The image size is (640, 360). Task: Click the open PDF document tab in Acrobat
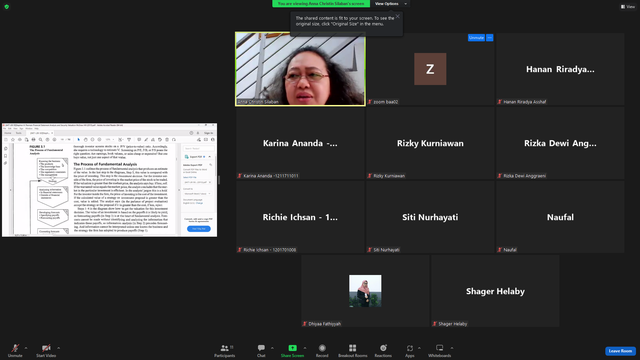[x=41, y=133]
